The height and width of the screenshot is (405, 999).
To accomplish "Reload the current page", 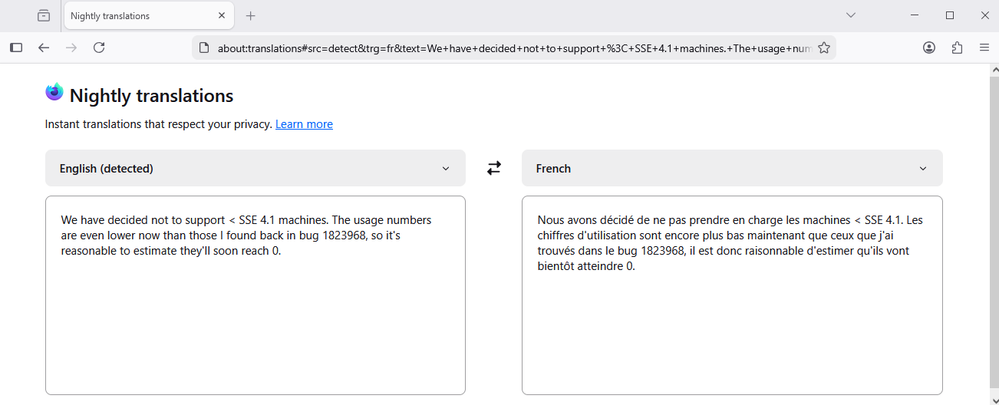I will [x=99, y=47].
